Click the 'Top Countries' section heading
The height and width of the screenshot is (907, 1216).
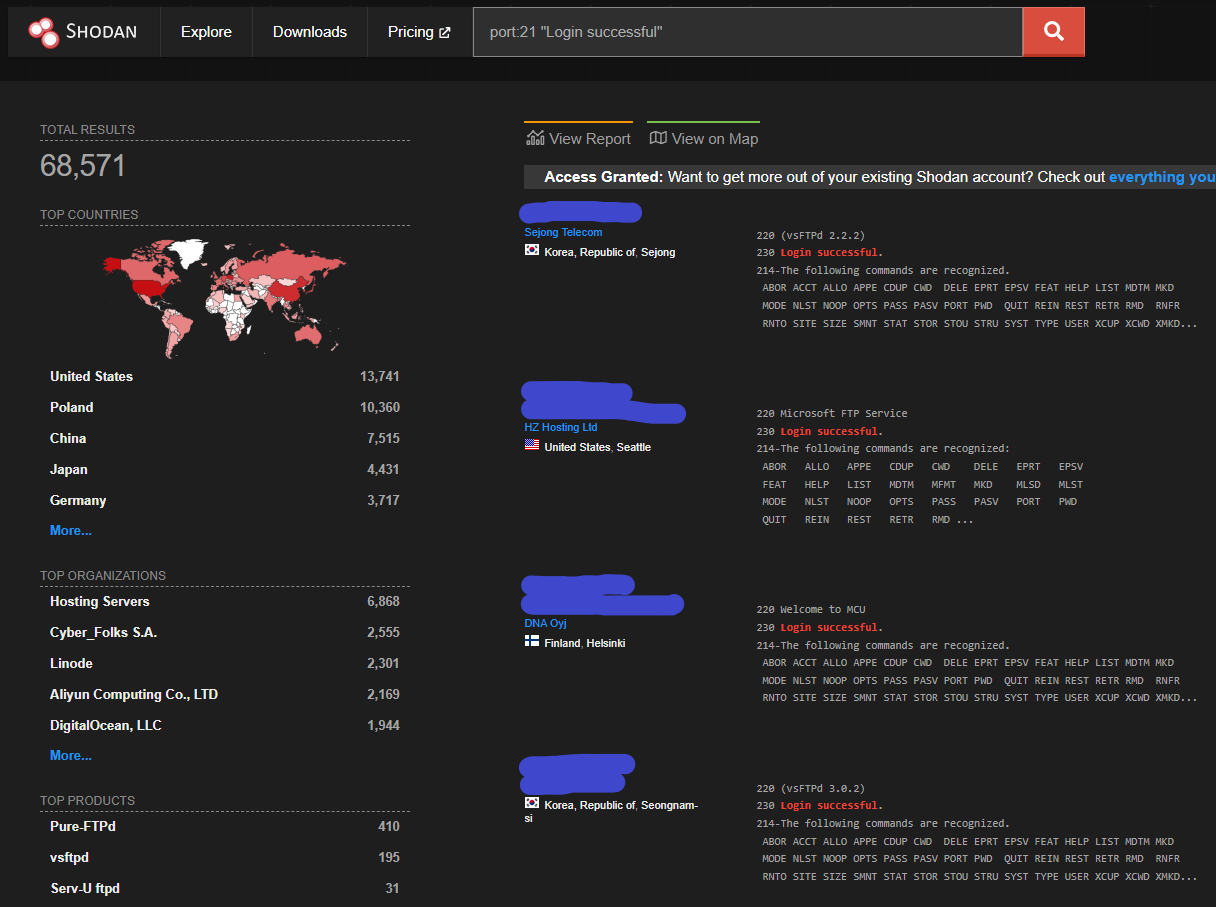tap(89, 214)
